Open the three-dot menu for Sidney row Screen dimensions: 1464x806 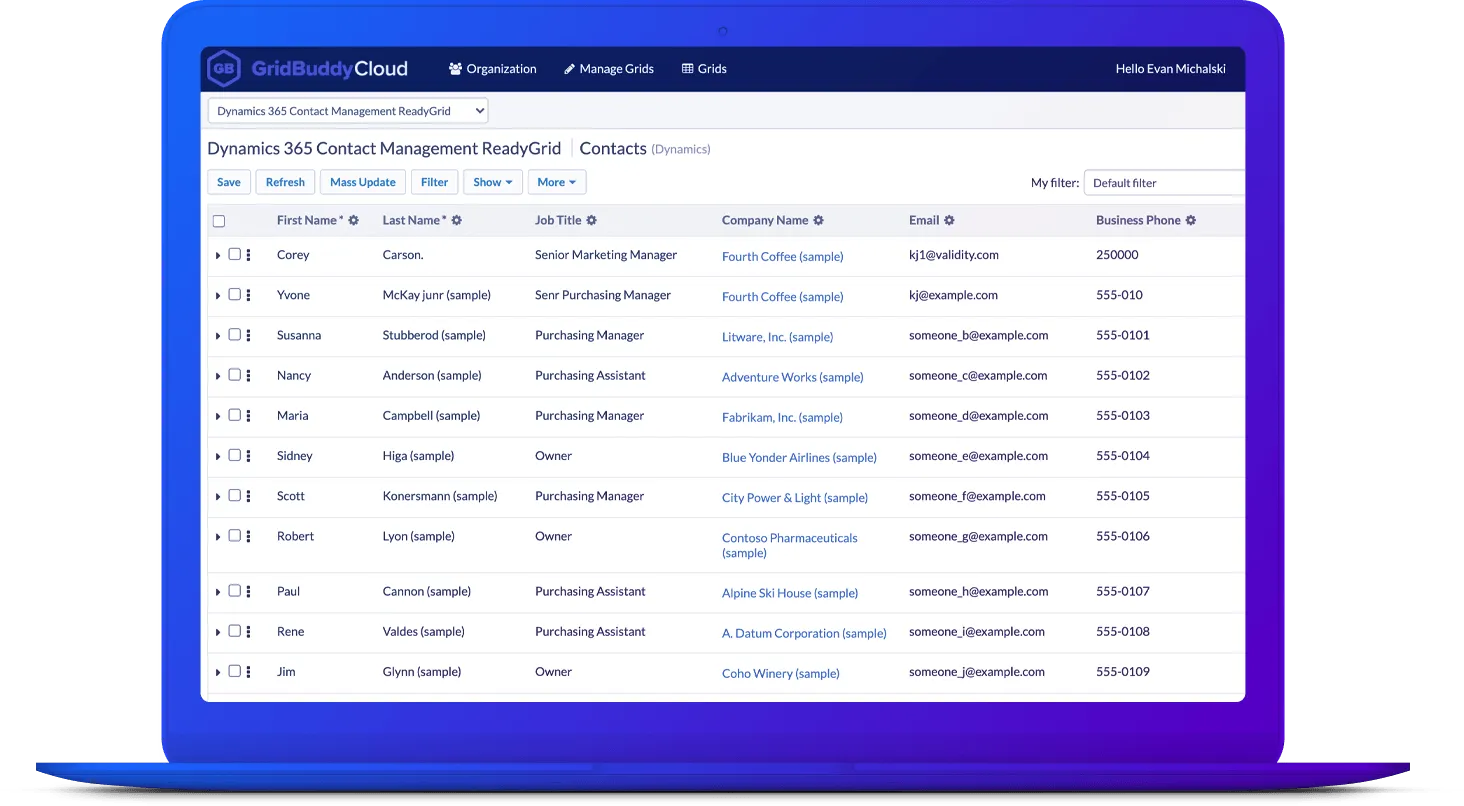(x=248, y=455)
